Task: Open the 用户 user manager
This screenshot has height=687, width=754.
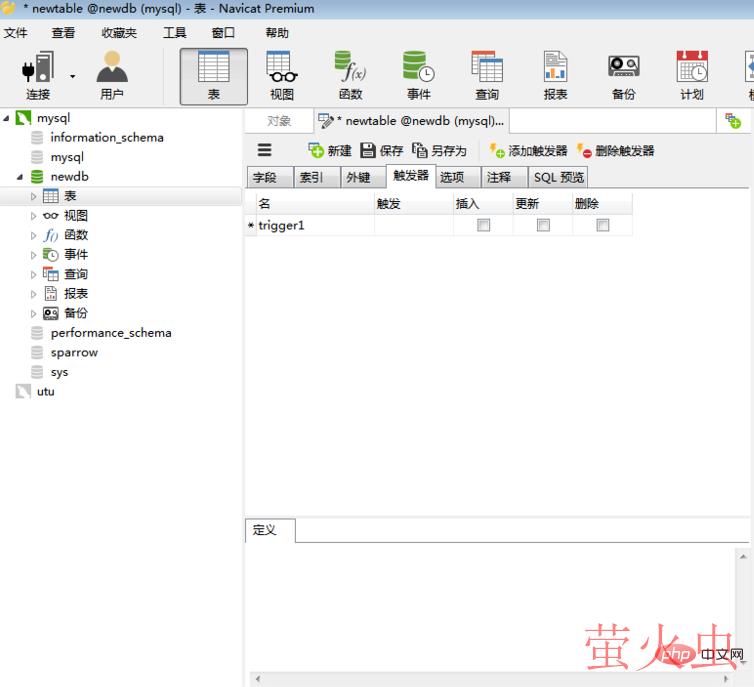Action: [x=112, y=76]
